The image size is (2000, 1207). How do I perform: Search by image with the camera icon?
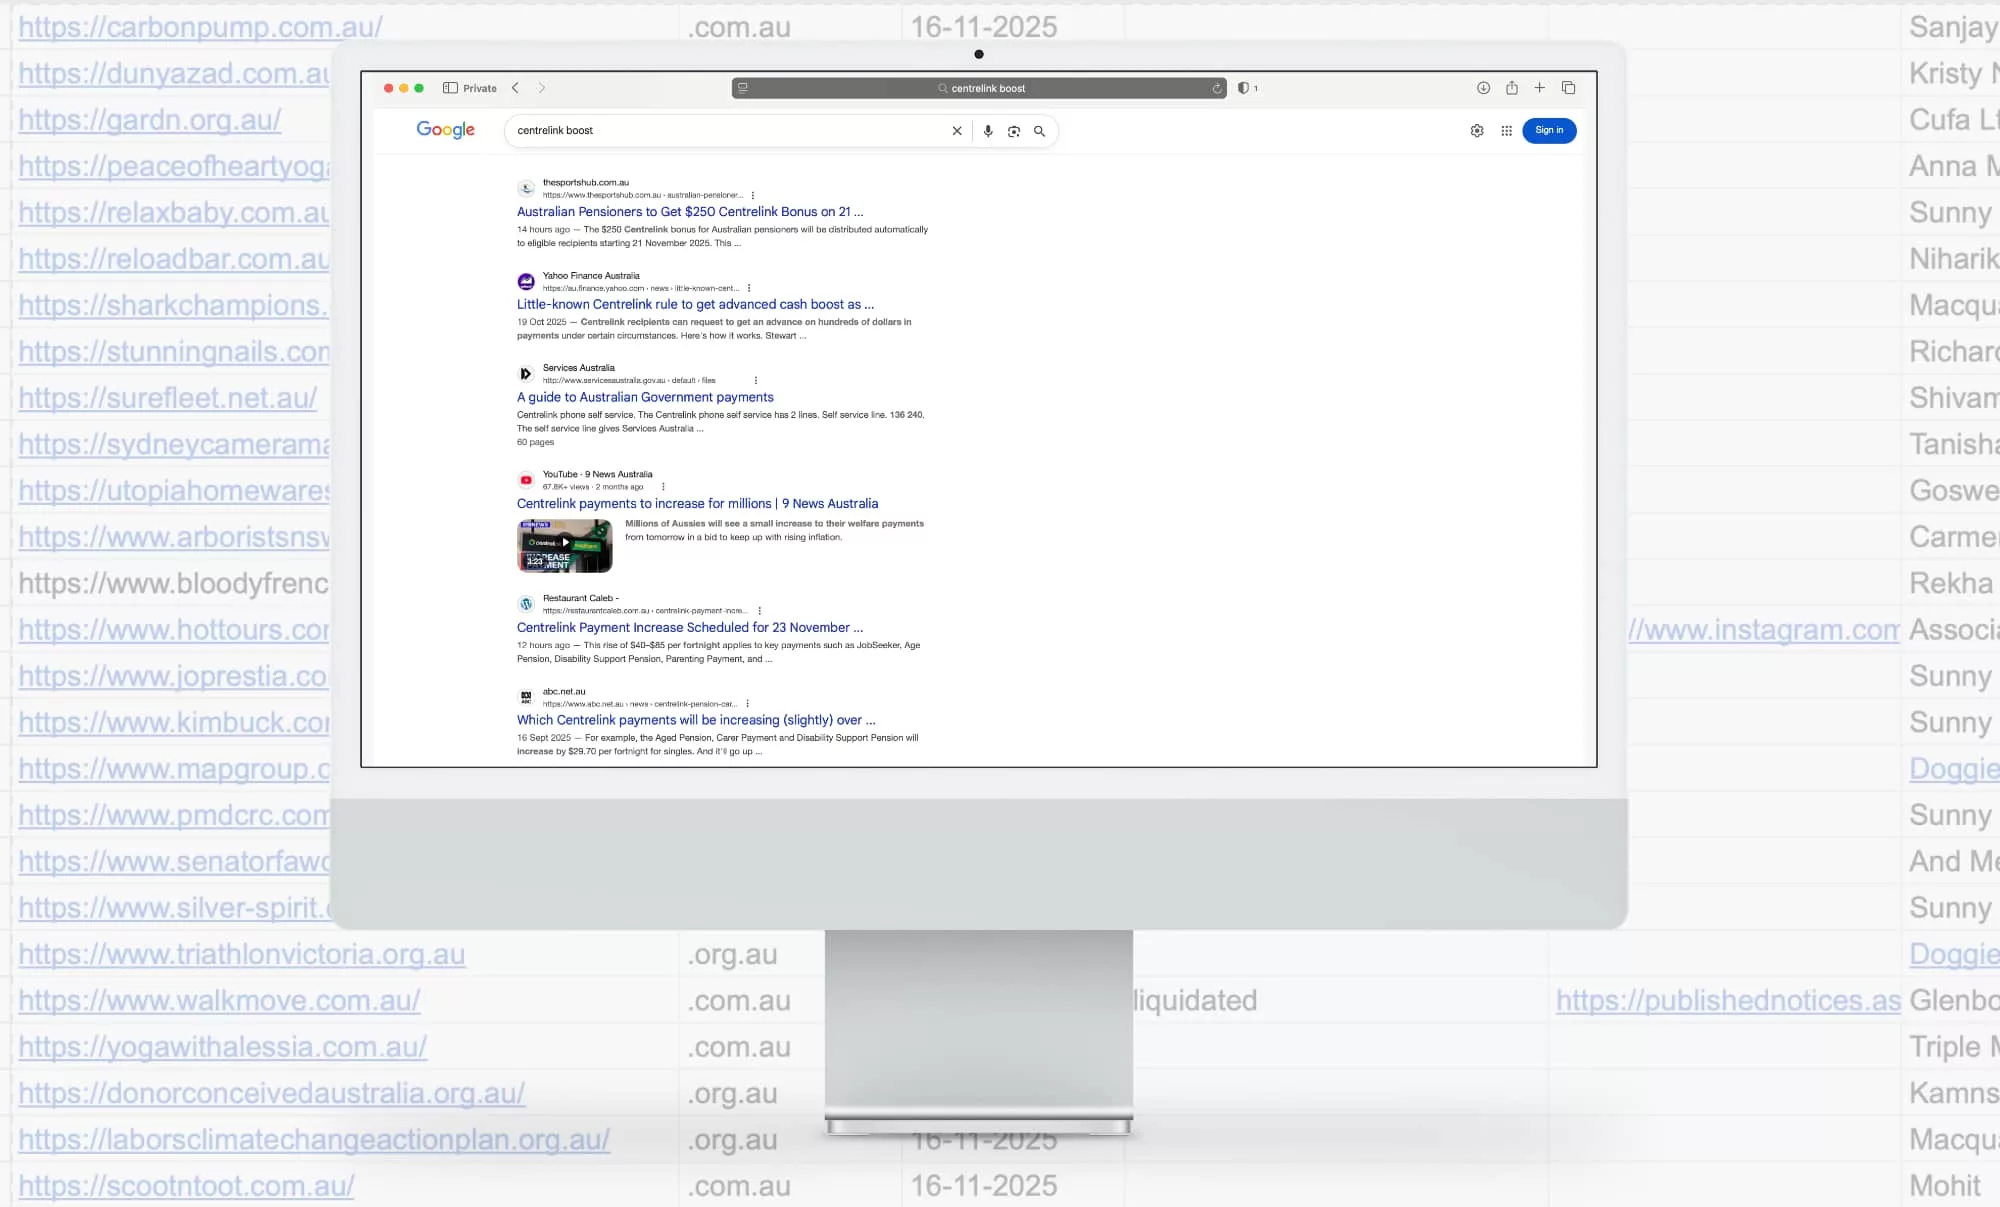(1013, 131)
